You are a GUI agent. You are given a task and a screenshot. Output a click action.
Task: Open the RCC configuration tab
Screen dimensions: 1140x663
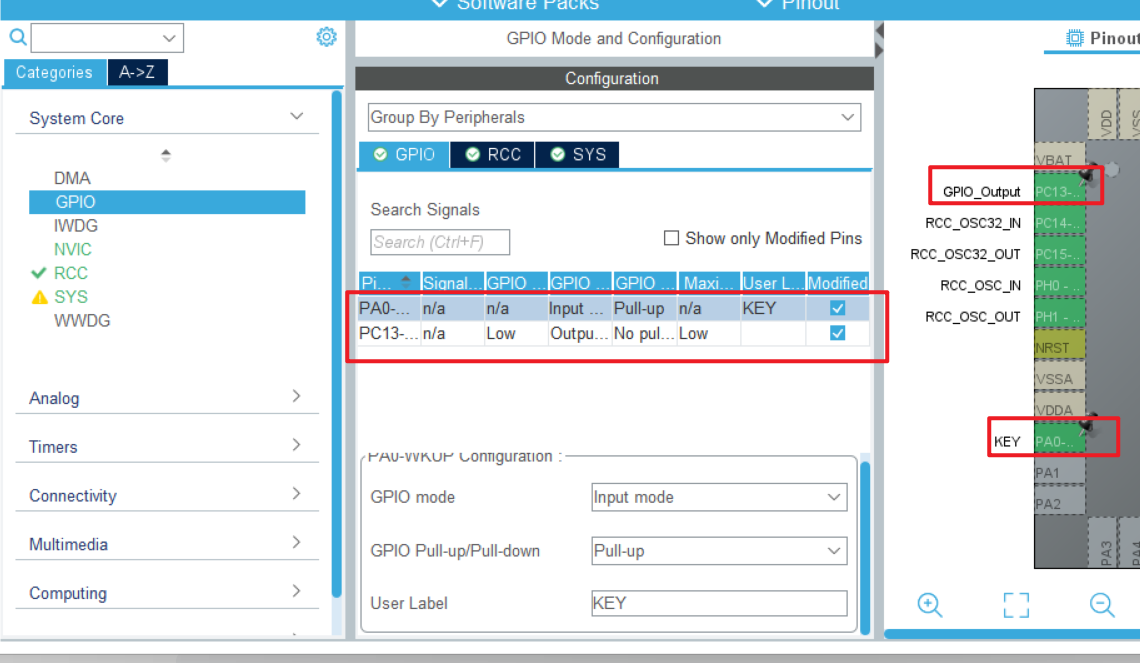[492, 154]
